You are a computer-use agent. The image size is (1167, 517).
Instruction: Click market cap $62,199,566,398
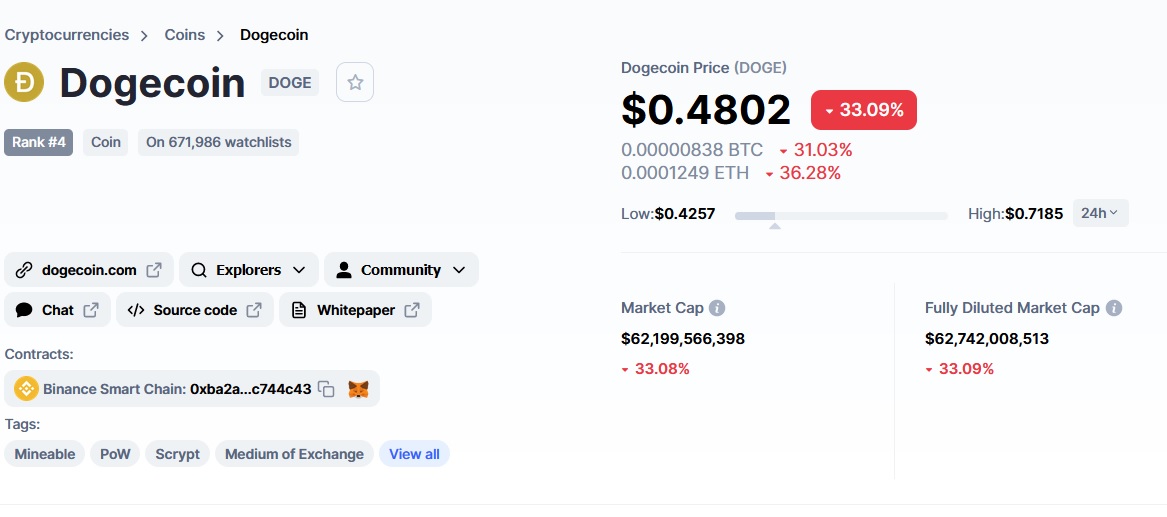pos(682,339)
